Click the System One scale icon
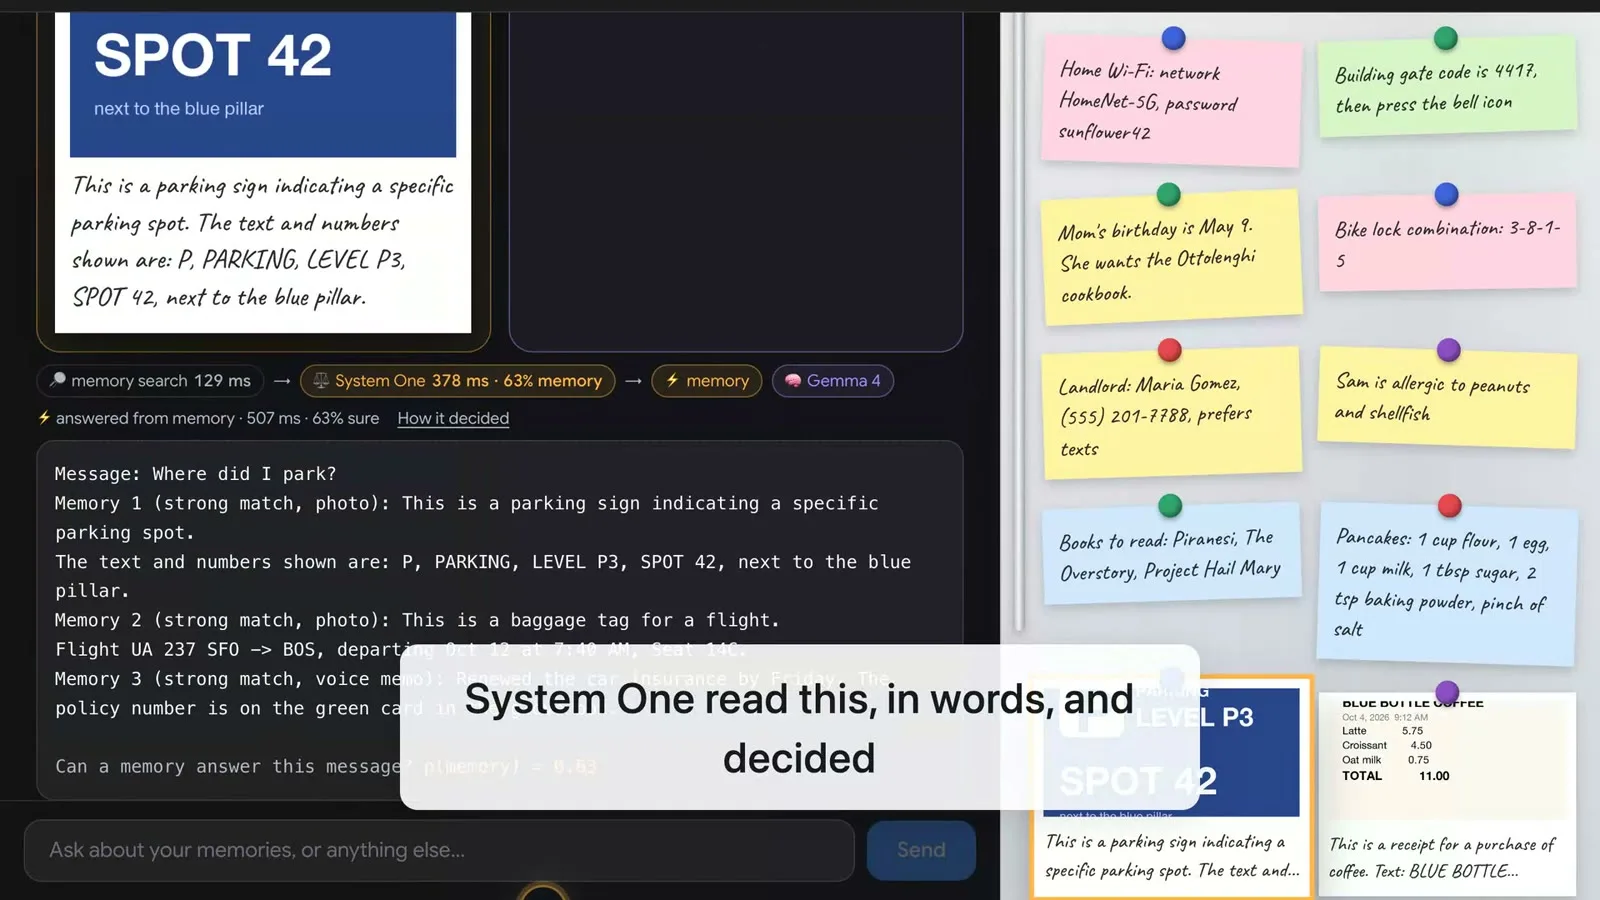Image resolution: width=1600 pixels, height=900 pixels. pos(321,380)
